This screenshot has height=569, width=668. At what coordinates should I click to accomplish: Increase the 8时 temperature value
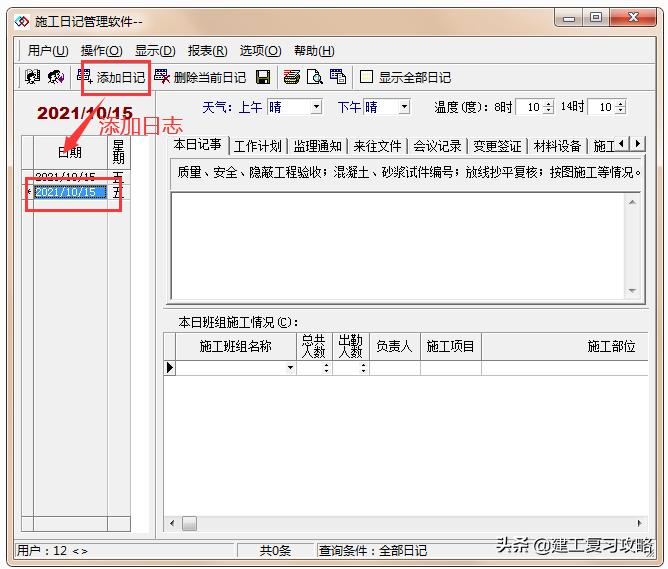tap(549, 103)
